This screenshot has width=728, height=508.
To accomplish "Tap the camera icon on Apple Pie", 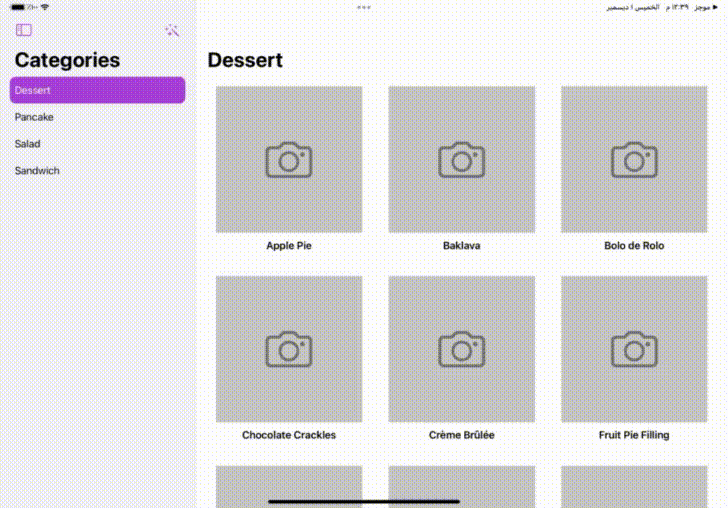I will [x=289, y=160].
